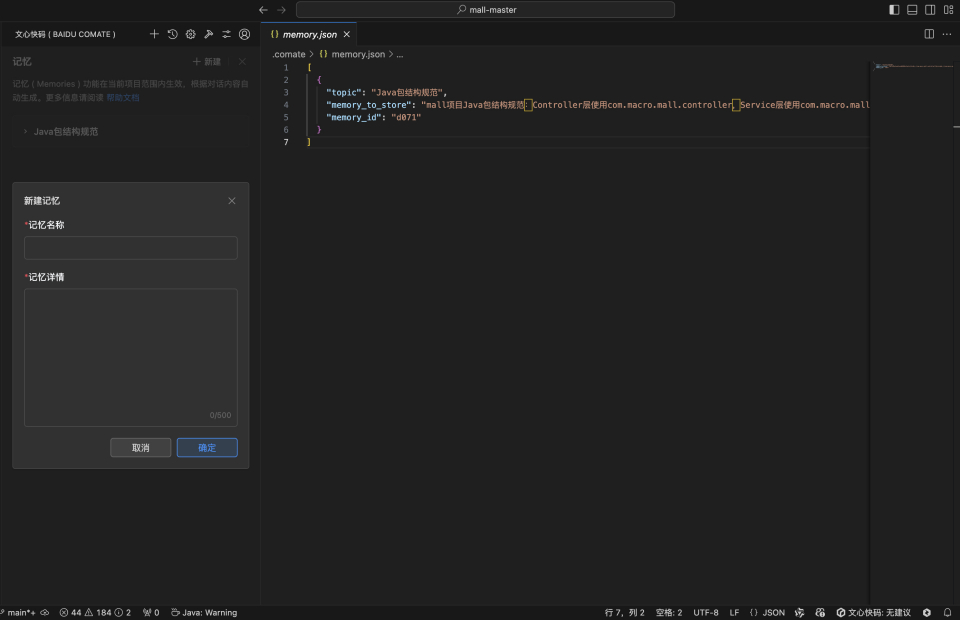Open Comate settings gear icon
The image size is (960, 620).
pos(190,34)
